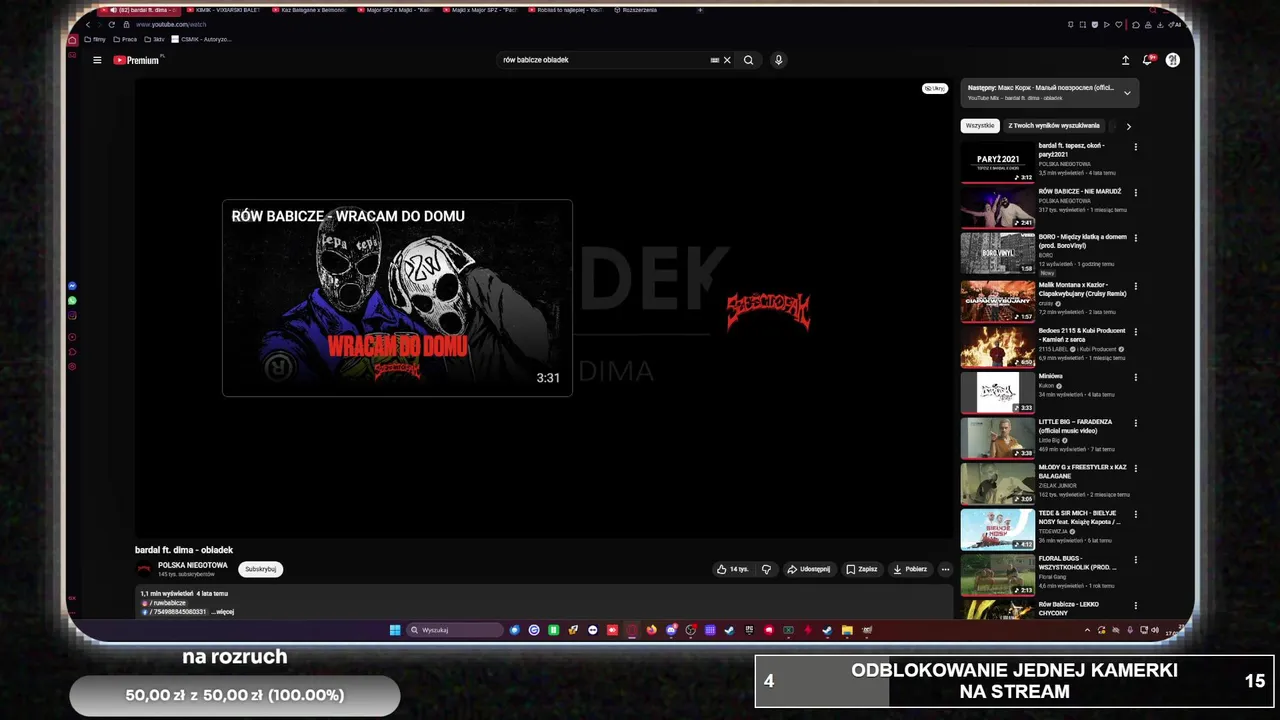Show more filter chips with the right arrow
The height and width of the screenshot is (720, 1280).
tap(1128, 126)
